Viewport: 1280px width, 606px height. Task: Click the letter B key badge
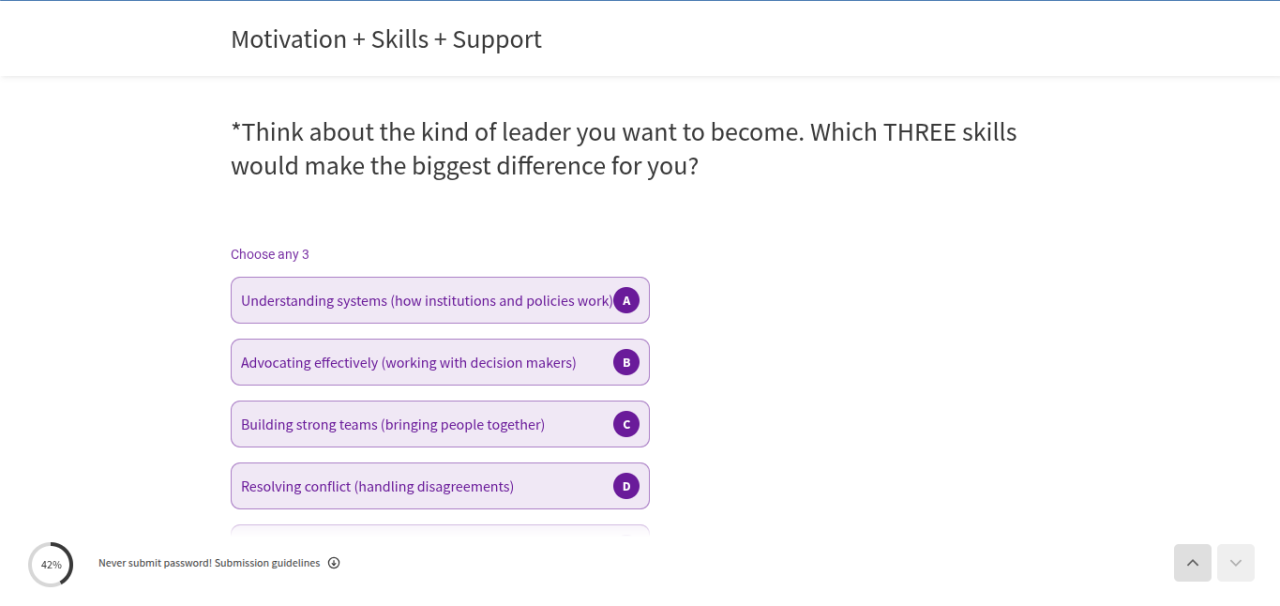(x=626, y=362)
